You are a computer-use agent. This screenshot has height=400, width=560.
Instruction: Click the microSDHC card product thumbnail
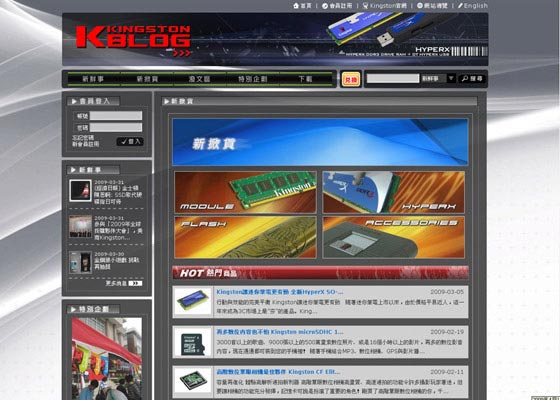pyautogui.click(x=192, y=342)
